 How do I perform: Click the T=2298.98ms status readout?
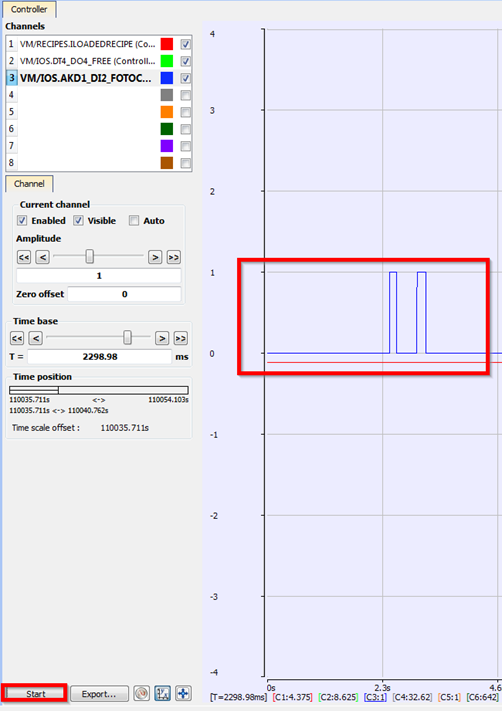(239, 697)
